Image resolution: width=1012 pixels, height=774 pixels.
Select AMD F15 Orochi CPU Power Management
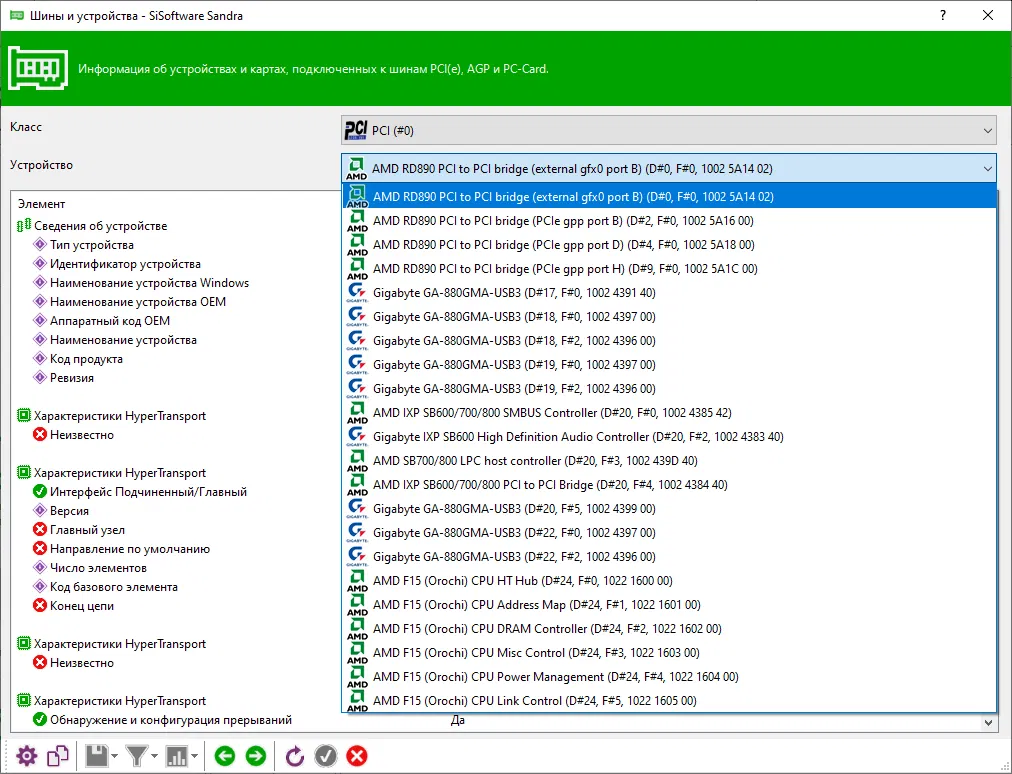[669, 677]
